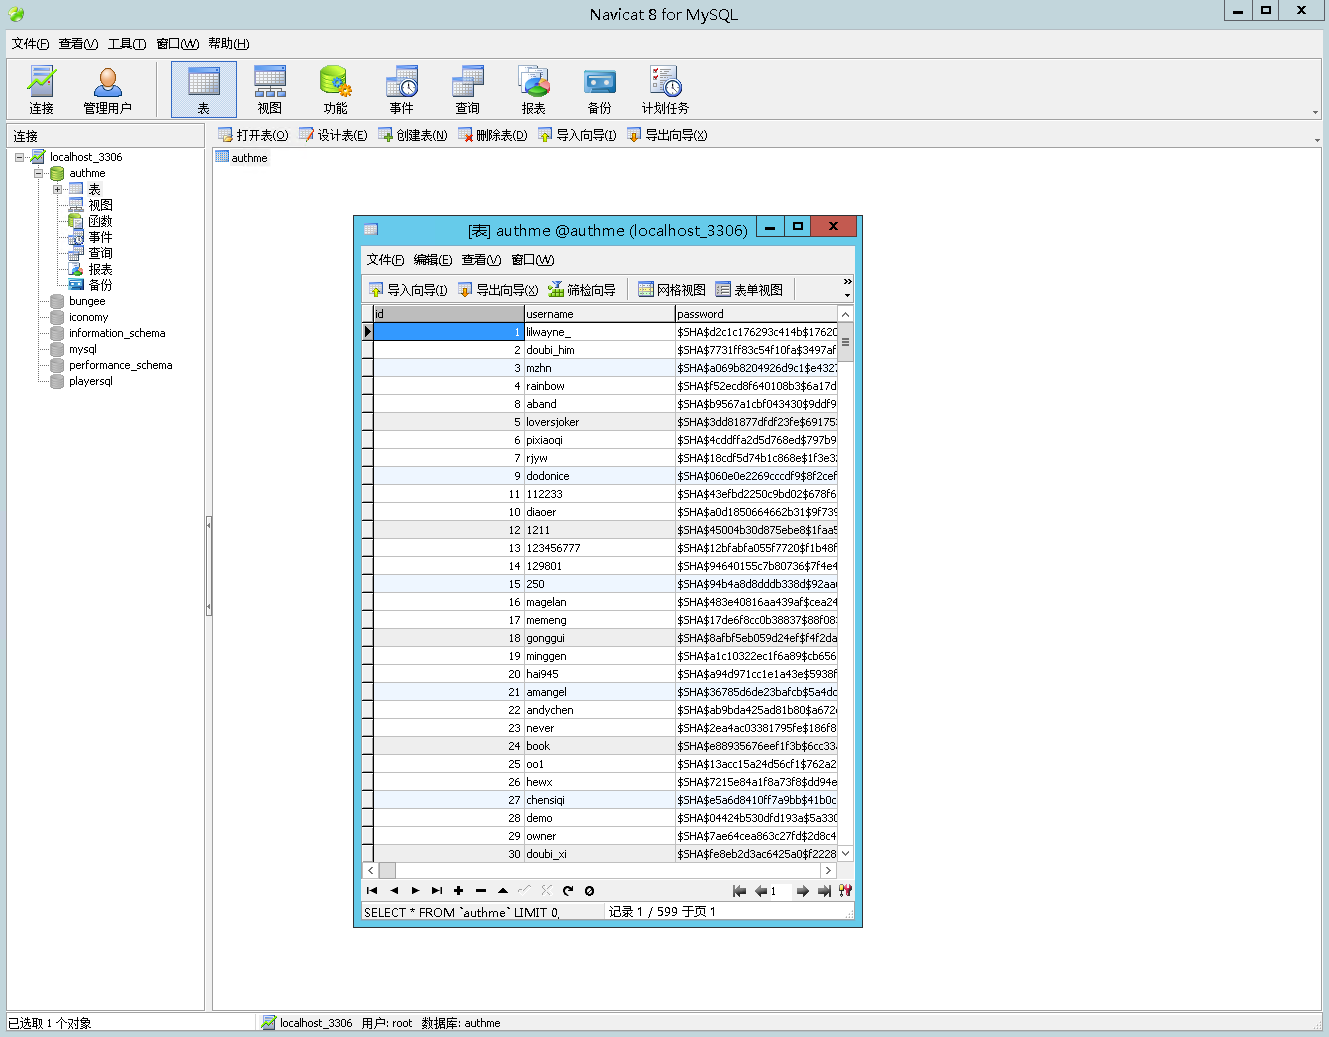Select the cell with username loversjoker
Screen dimensions: 1329x1037
[599, 422]
